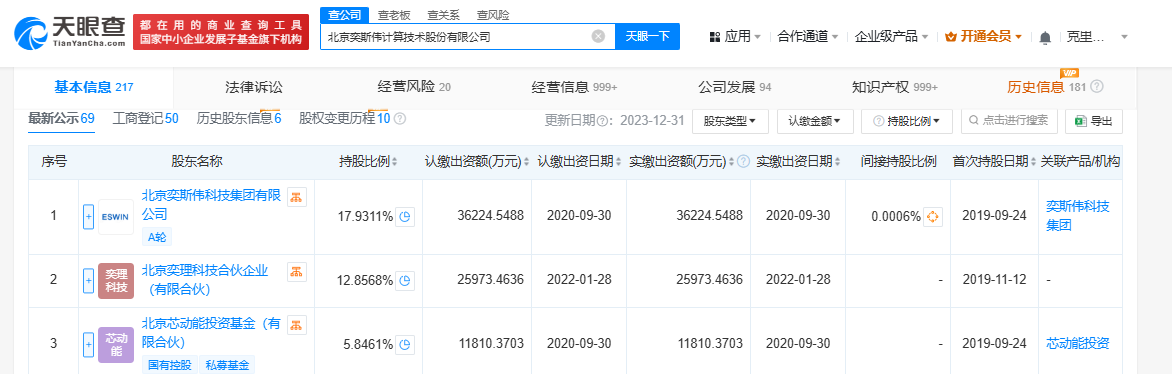This screenshot has width=1172, height=374.
Task: Clear the search box with the X icon
Action: pyautogui.click(x=598, y=36)
